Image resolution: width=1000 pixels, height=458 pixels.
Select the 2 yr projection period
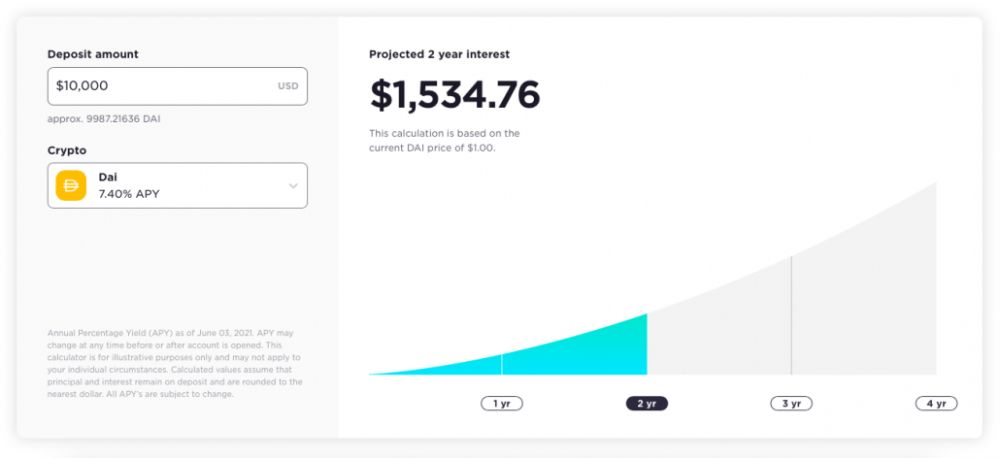(647, 404)
